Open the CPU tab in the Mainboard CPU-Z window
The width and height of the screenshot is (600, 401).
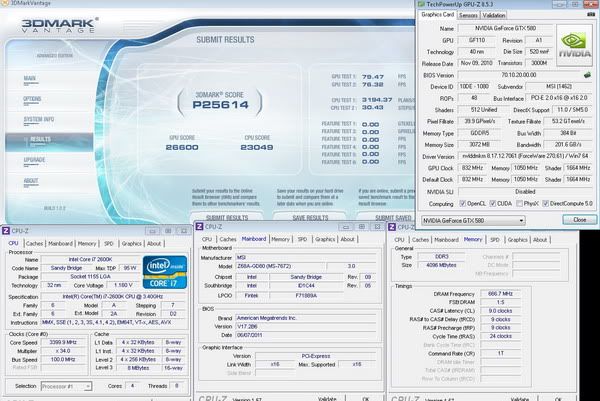pyautogui.click(x=207, y=239)
